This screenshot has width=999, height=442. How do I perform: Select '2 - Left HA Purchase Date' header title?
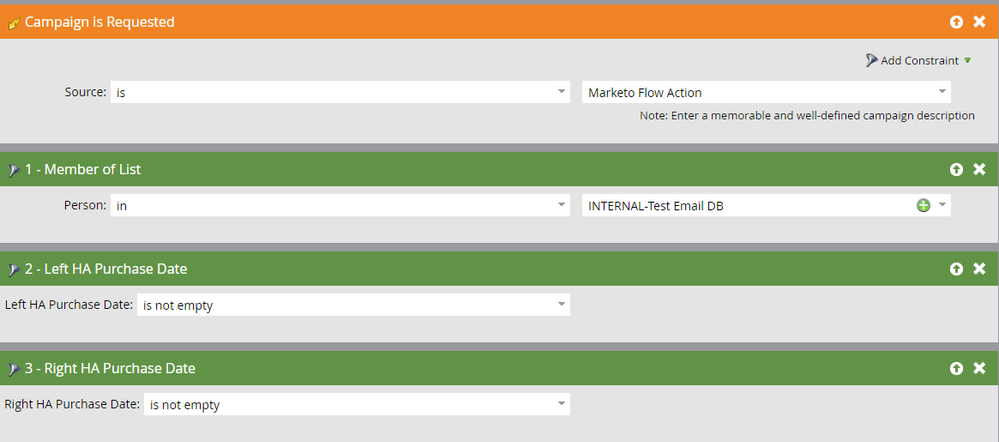(x=106, y=269)
